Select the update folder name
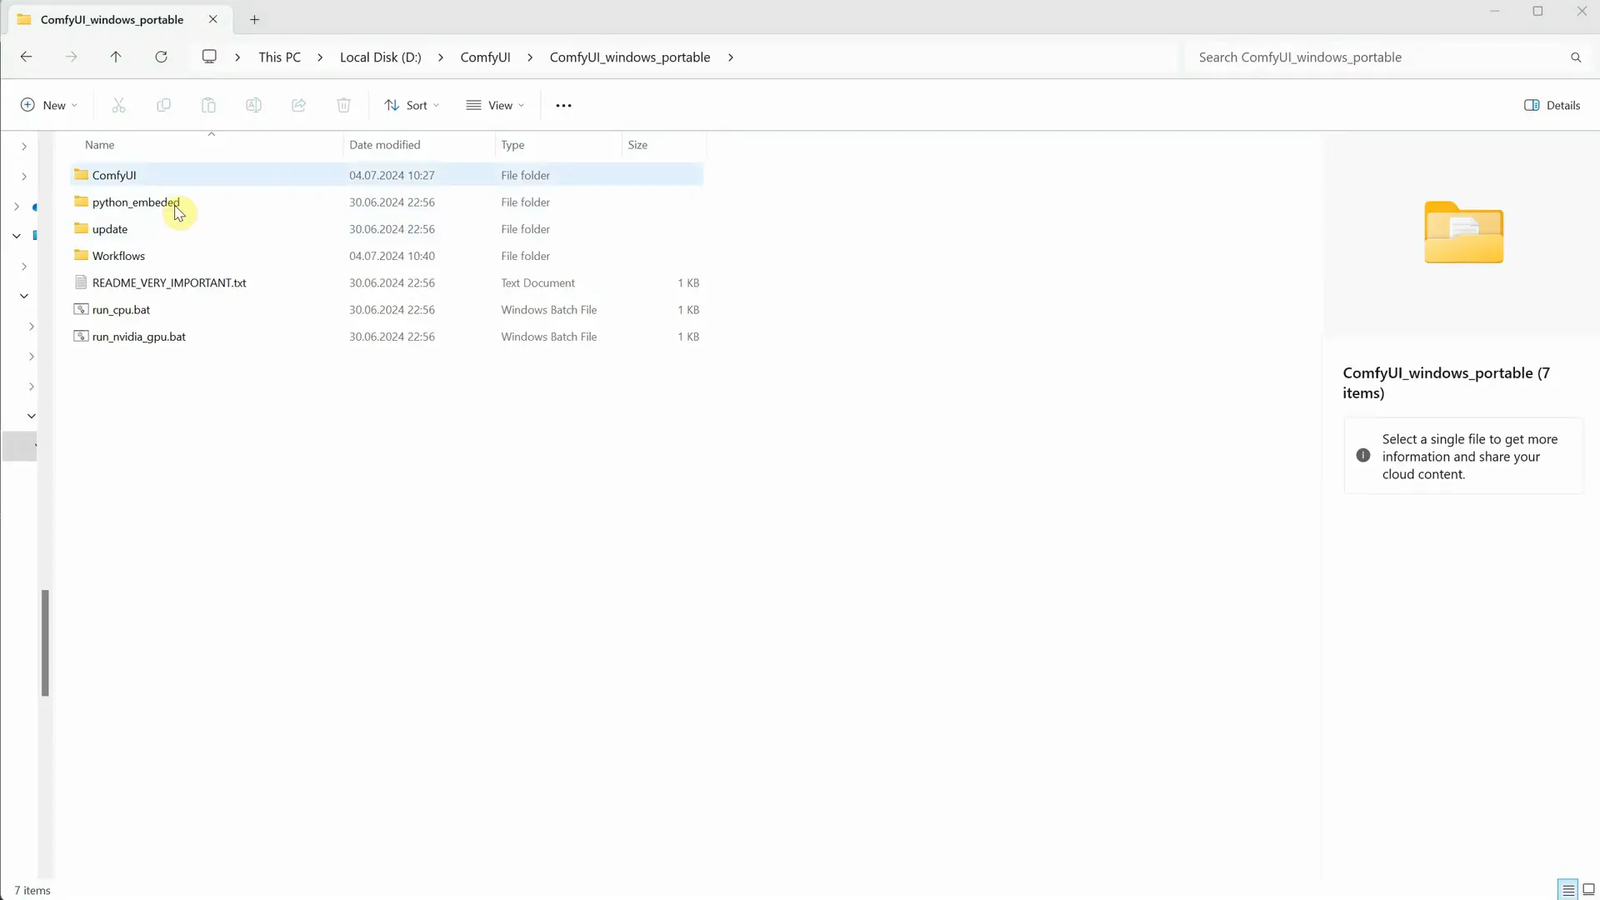1600x900 pixels. point(110,229)
